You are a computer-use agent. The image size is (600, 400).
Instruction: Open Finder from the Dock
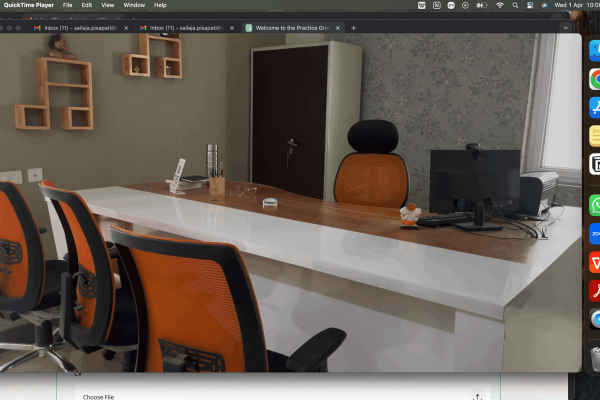(595, 51)
